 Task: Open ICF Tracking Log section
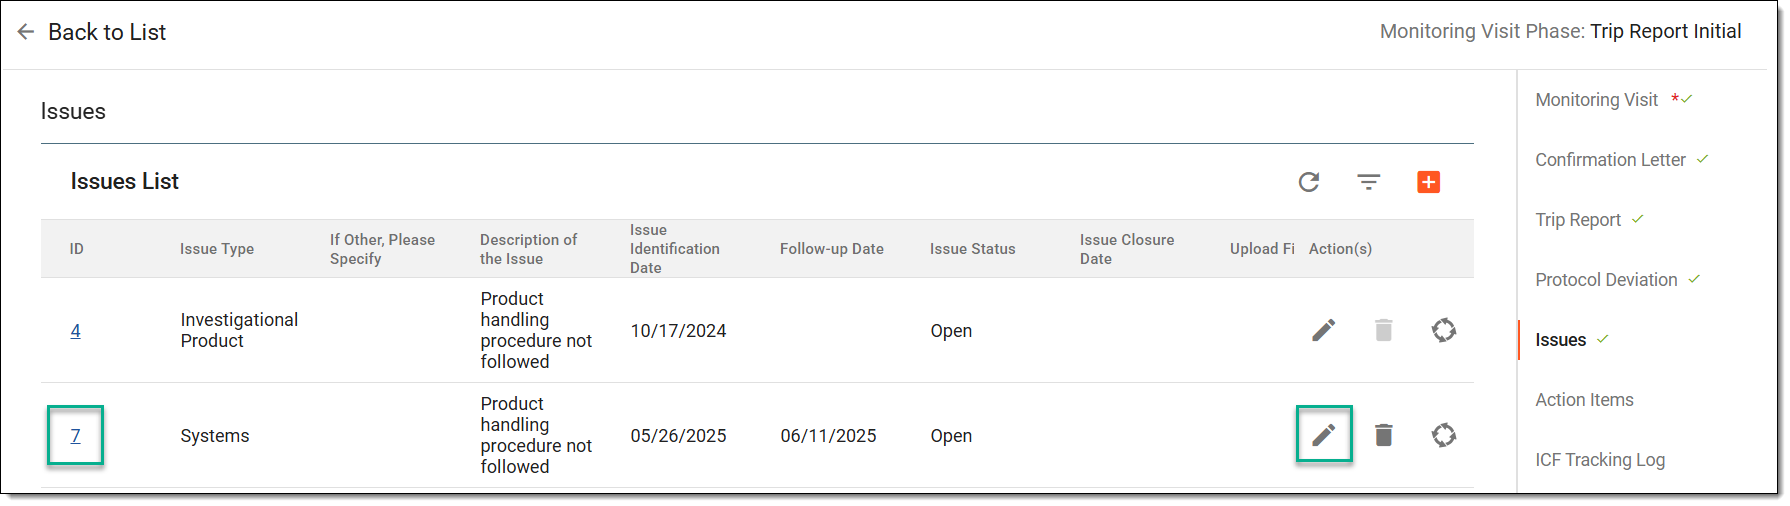pyautogui.click(x=1600, y=460)
